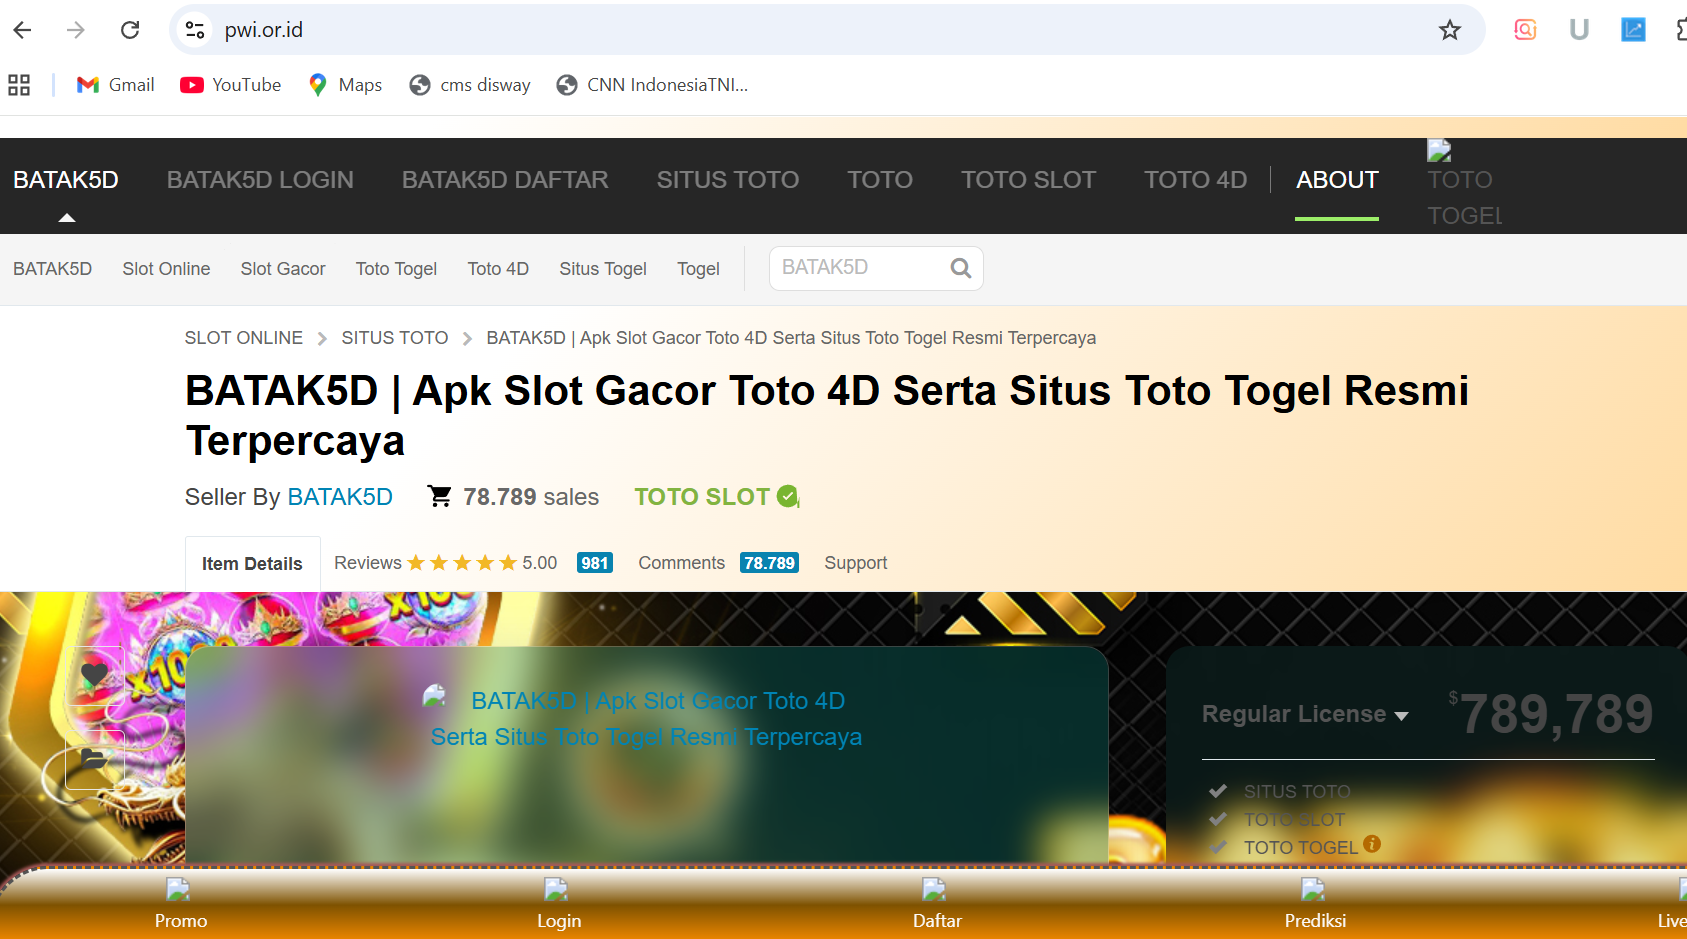Click the search magnifier icon
The image size is (1687, 939).
point(960,268)
